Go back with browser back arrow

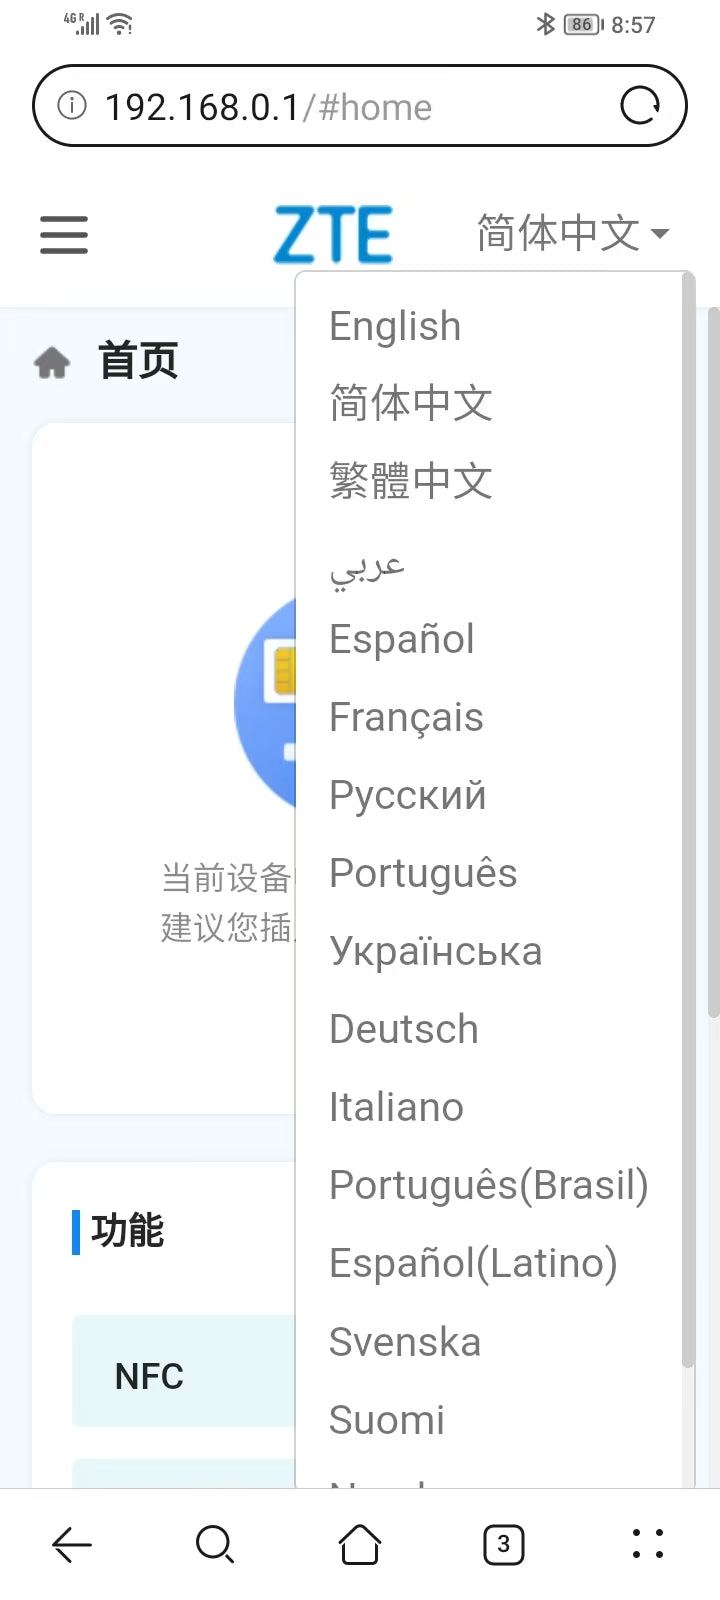point(72,1545)
